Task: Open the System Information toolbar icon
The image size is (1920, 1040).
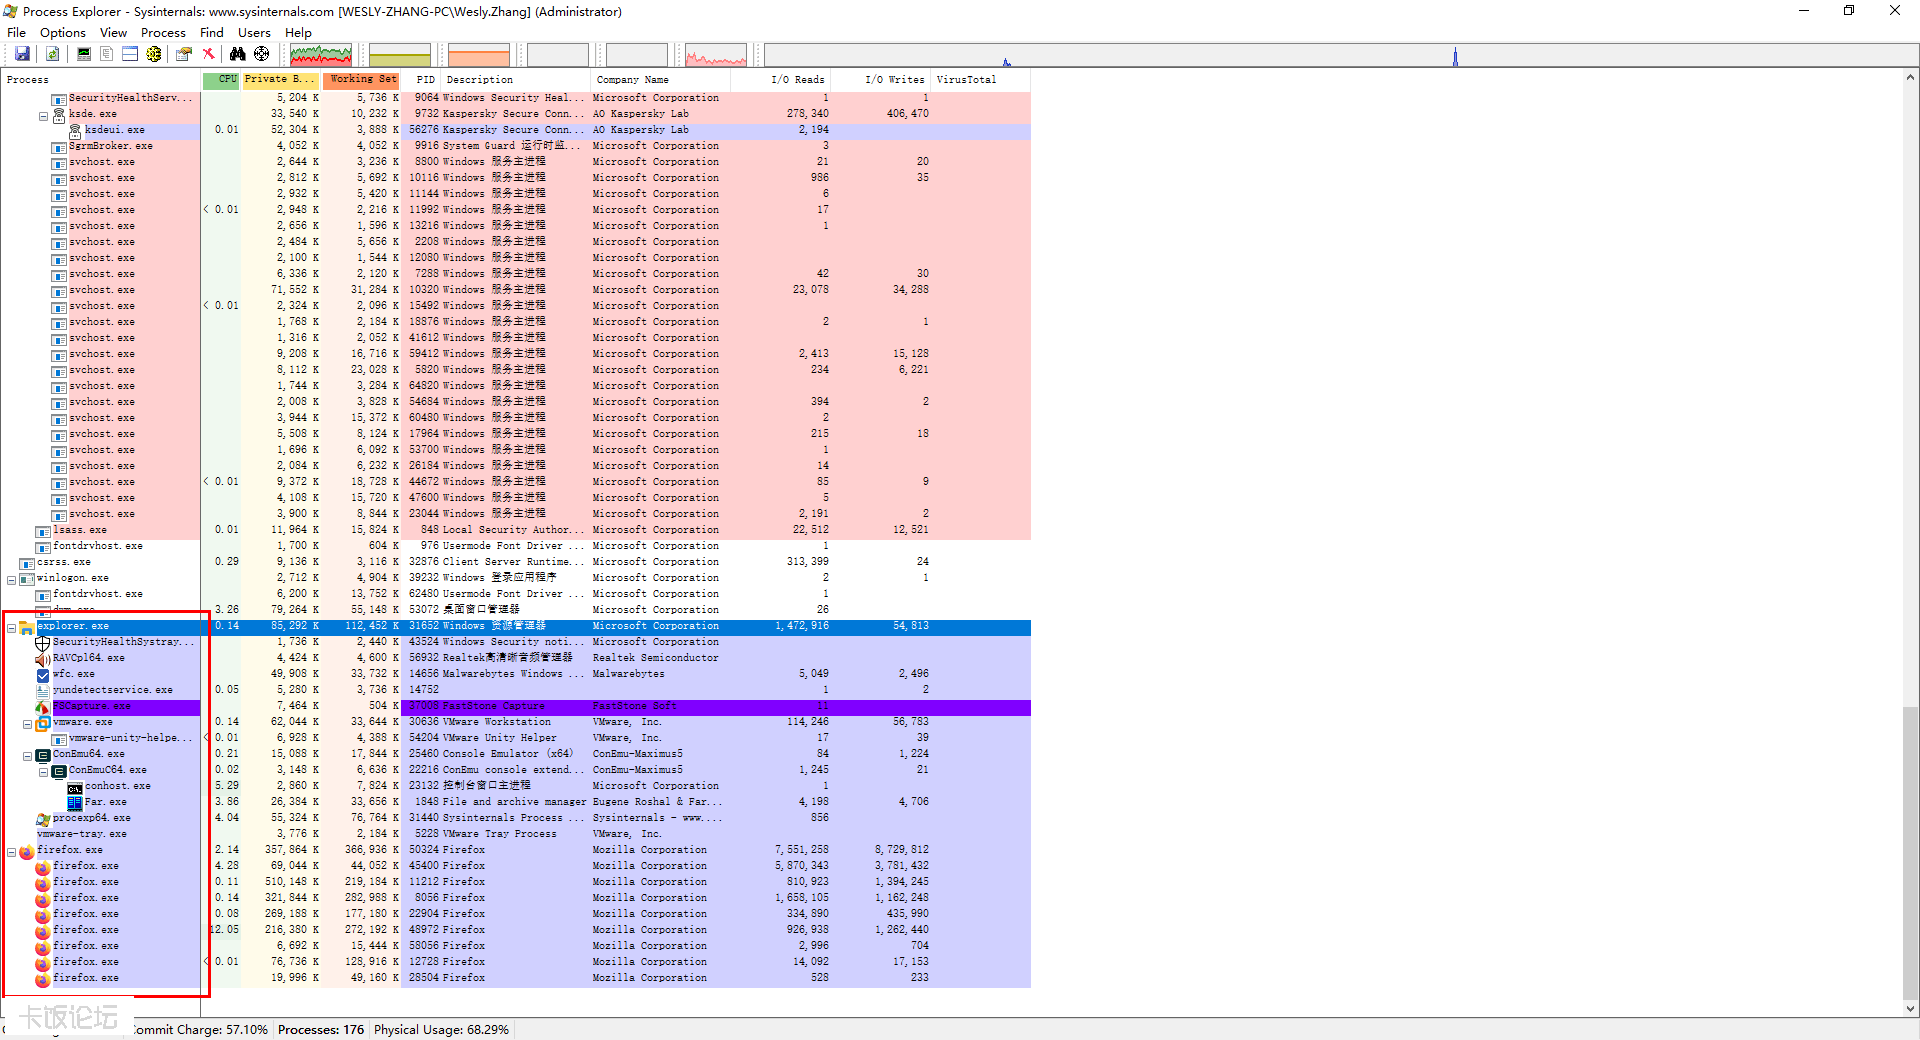Action: [x=84, y=54]
